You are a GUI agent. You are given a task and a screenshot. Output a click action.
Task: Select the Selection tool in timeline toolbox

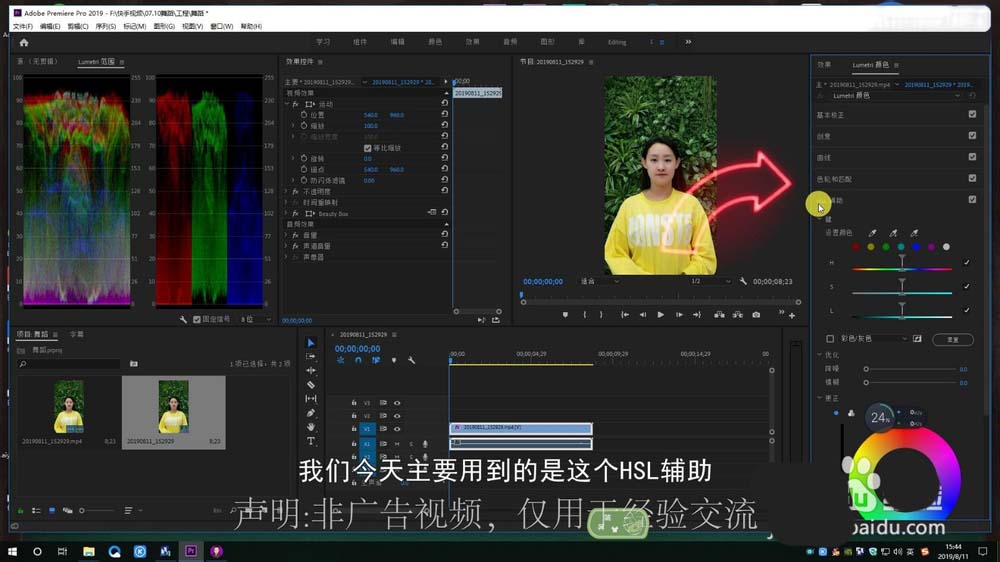[311, 343]
